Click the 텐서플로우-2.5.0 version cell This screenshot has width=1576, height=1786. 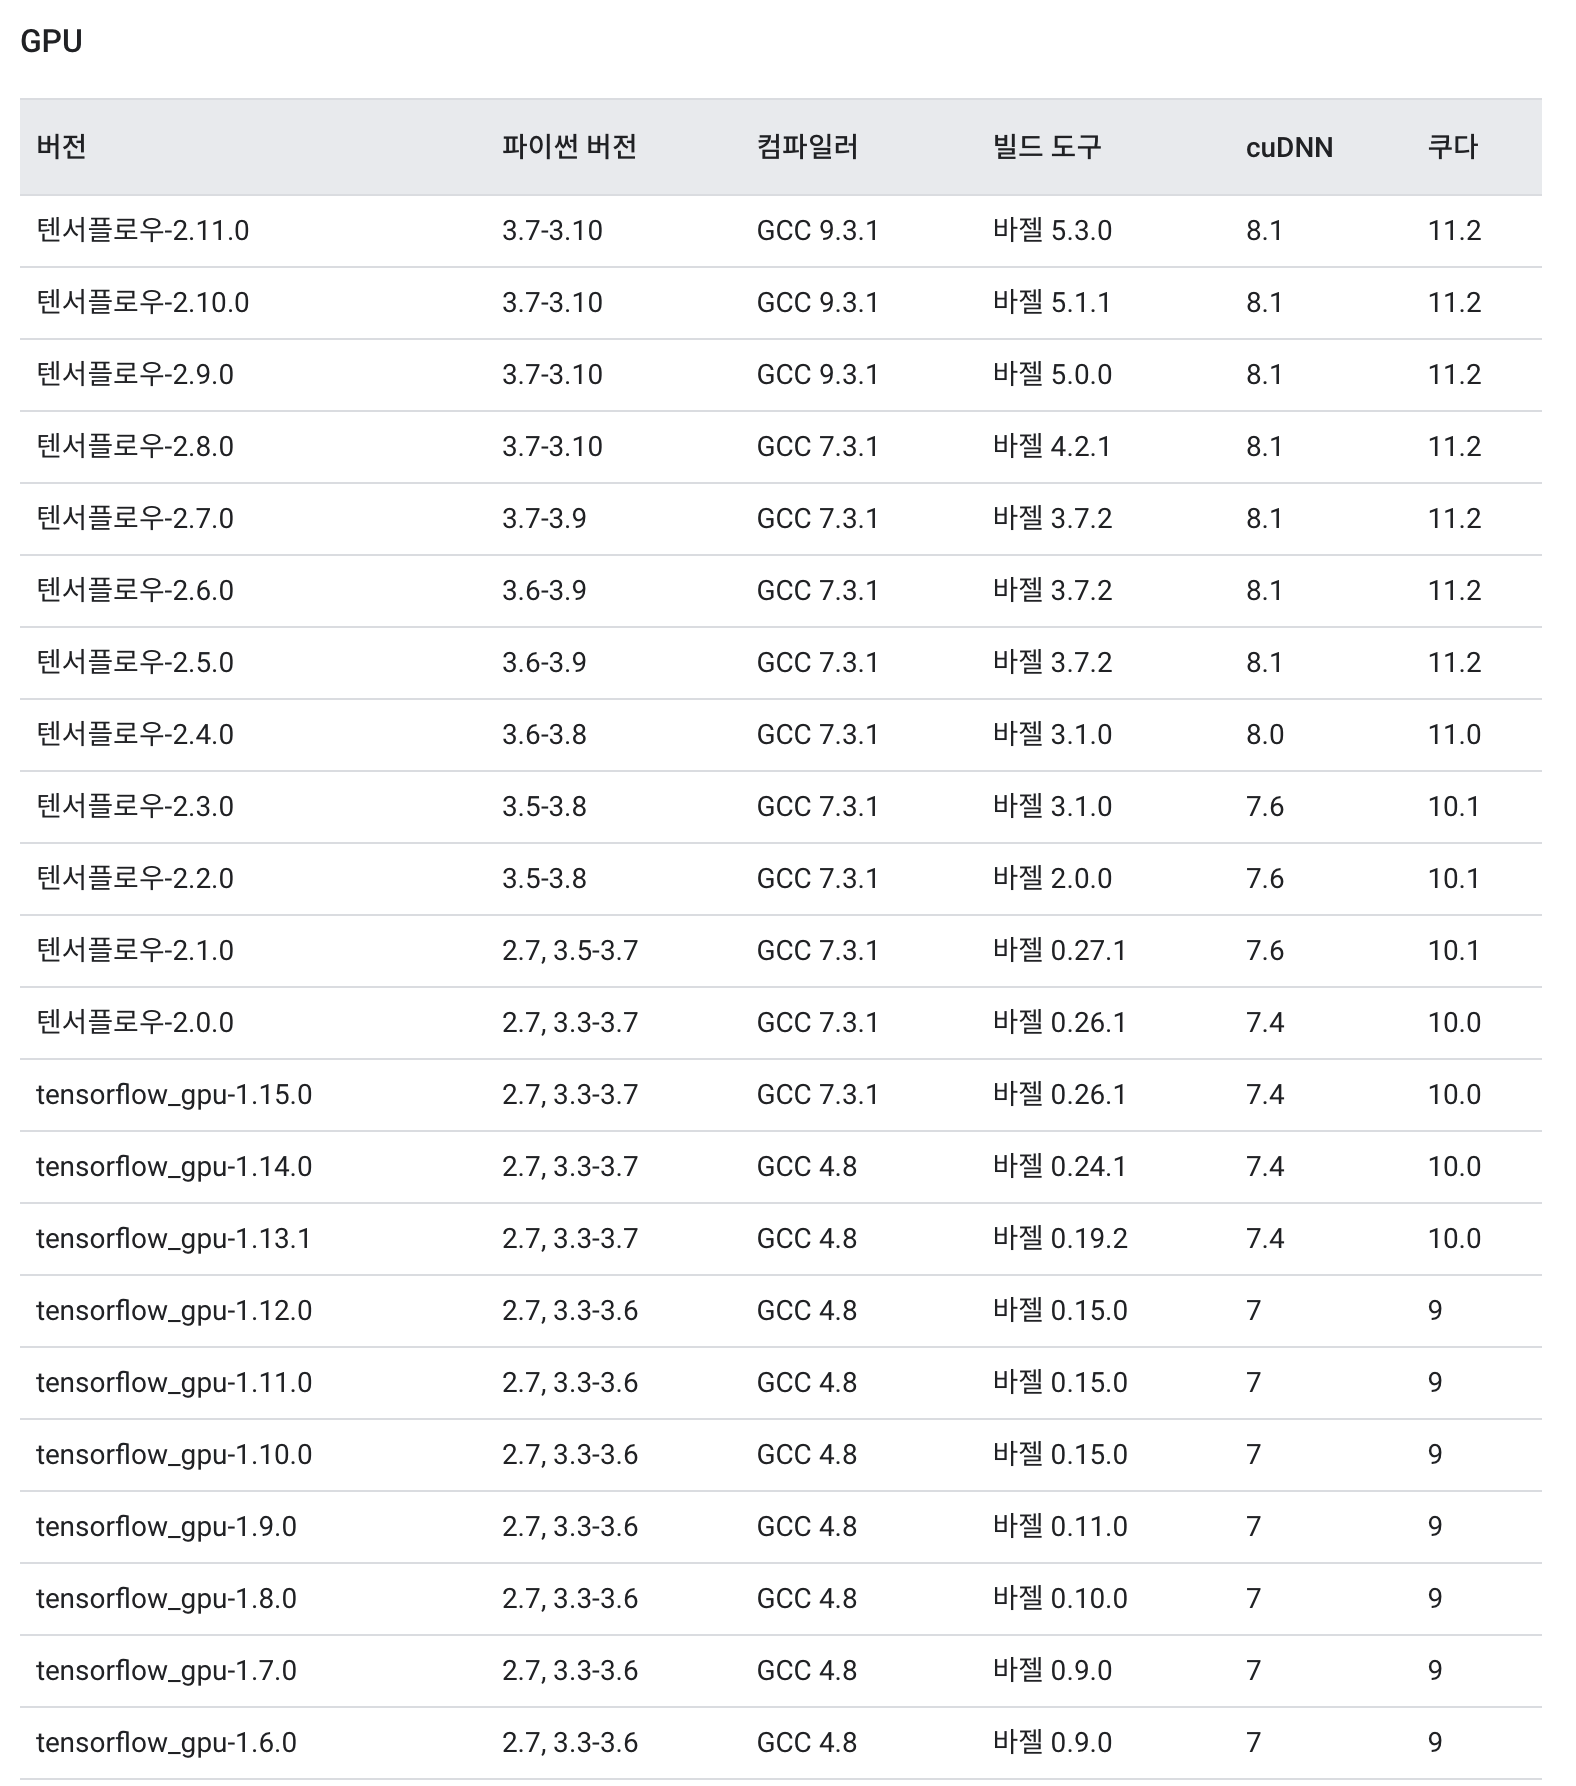(135, 663)
